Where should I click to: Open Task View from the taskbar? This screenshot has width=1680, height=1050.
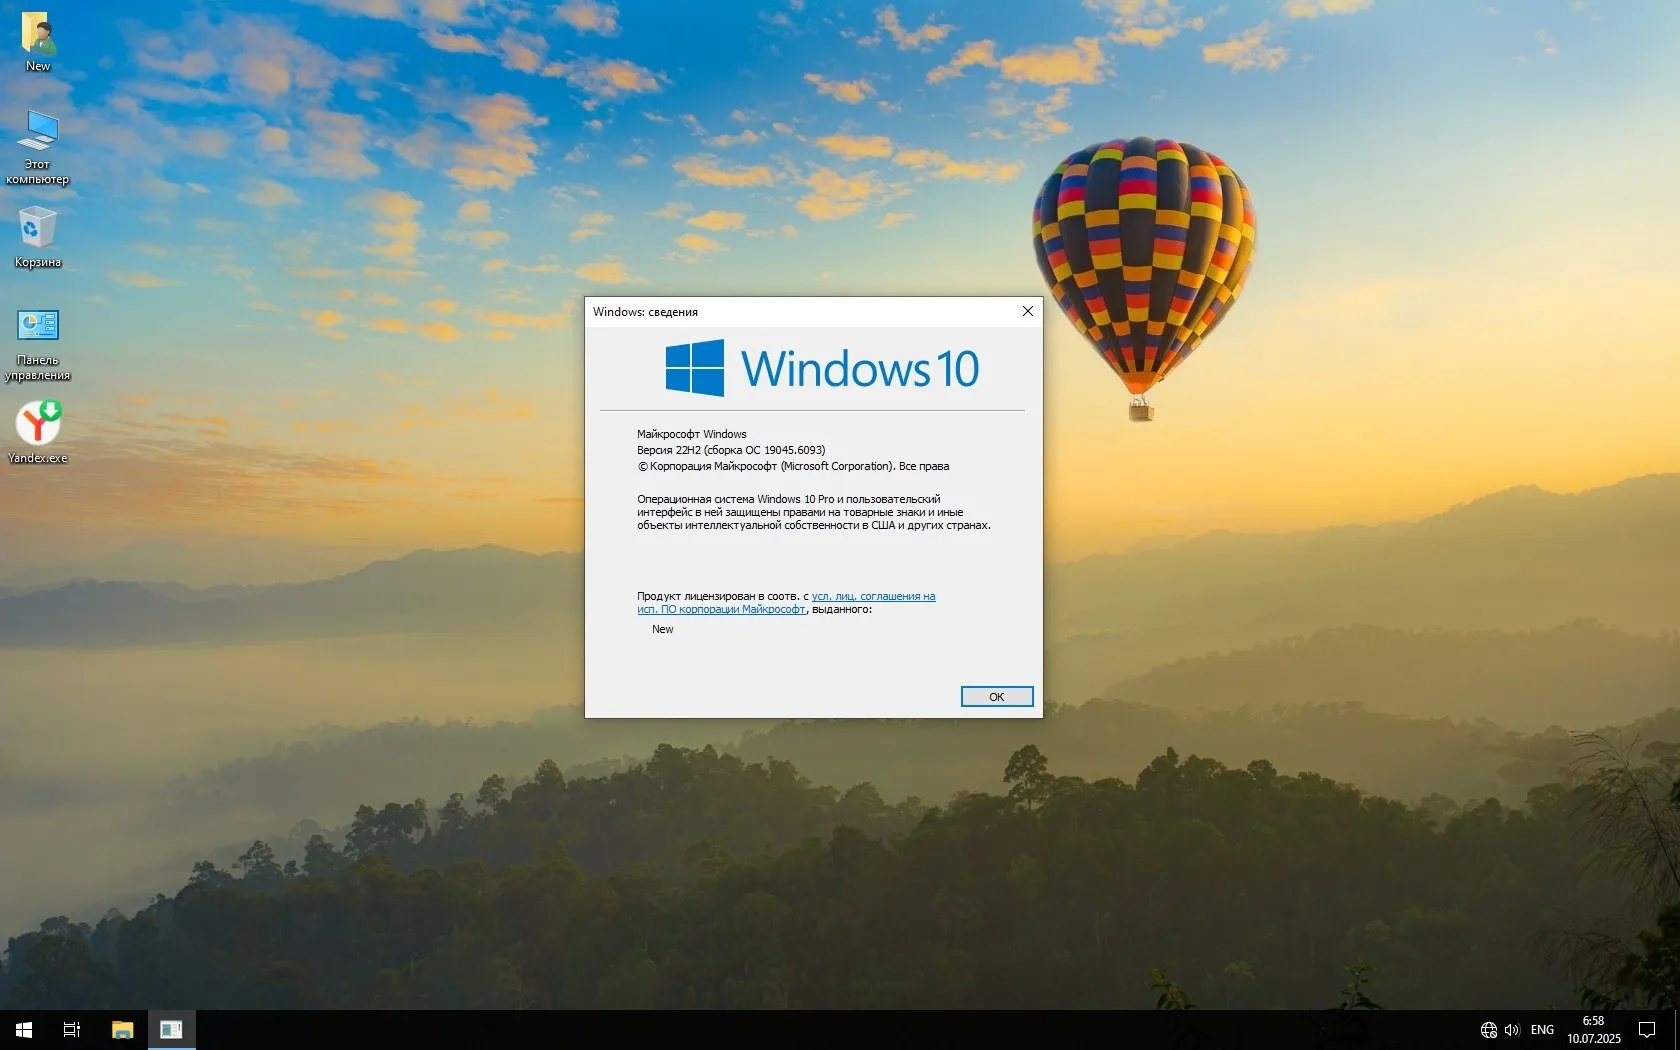click(70, 1029)
